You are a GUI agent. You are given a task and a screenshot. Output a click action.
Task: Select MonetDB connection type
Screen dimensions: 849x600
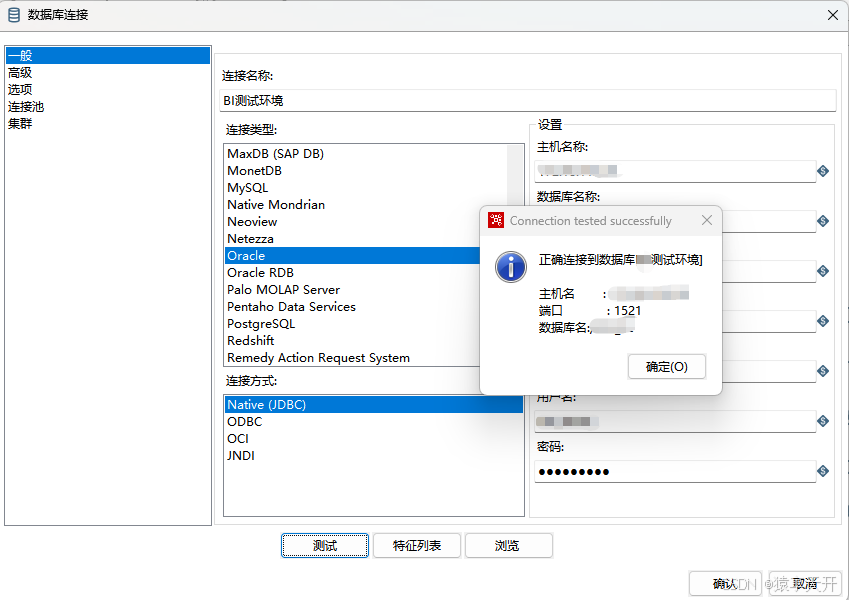pyautogui.click(x=366, y=171)
